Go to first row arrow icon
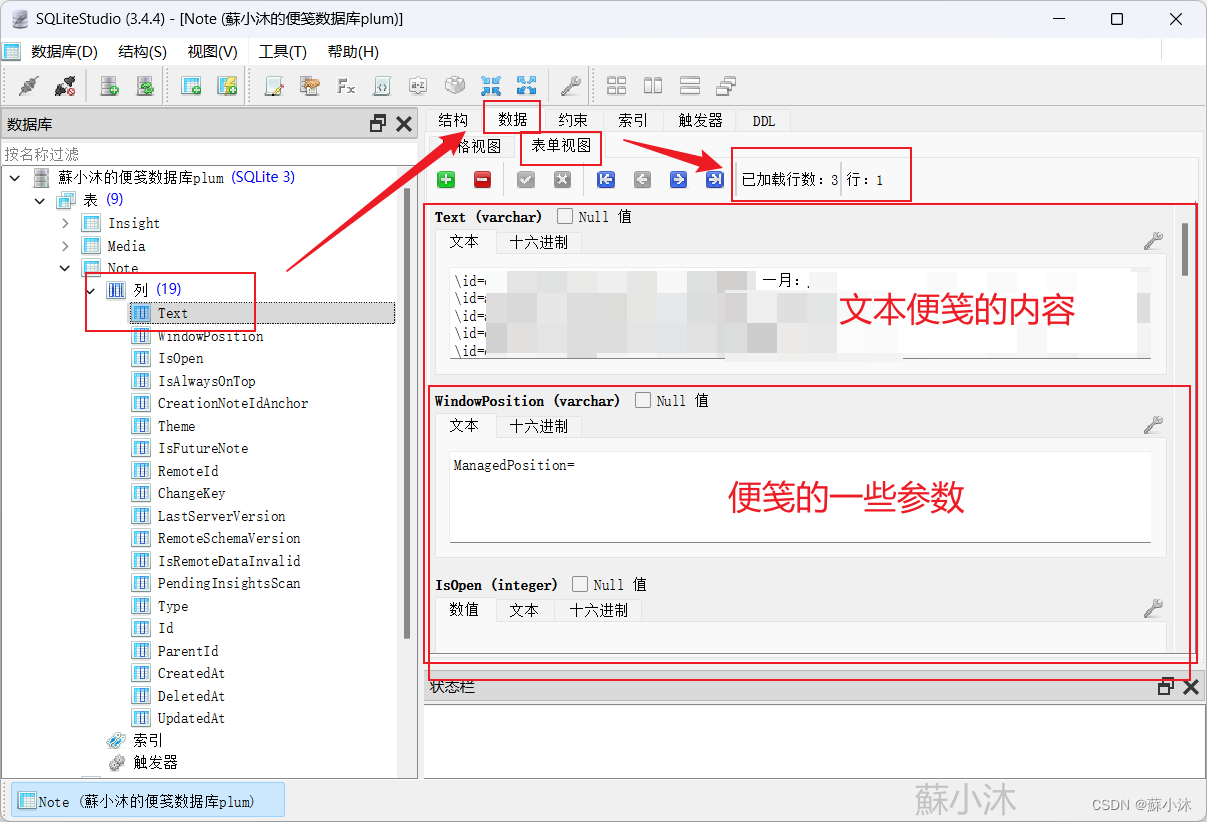The height and width of the screenshot is (822, 1207). point(606,180)
